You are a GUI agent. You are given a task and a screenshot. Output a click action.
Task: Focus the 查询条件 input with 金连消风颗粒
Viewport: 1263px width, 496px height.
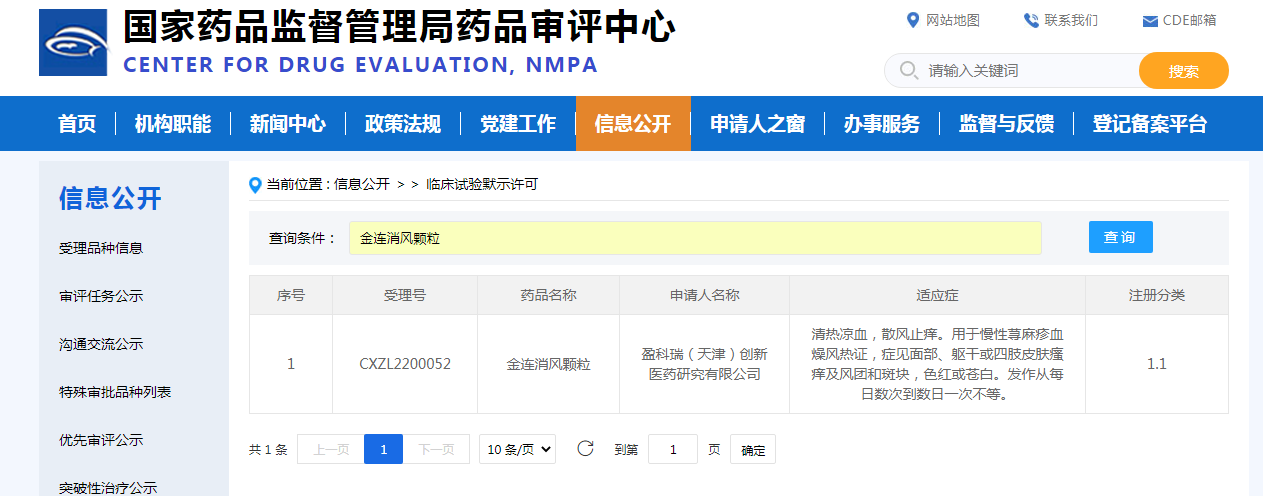point(694,238)
